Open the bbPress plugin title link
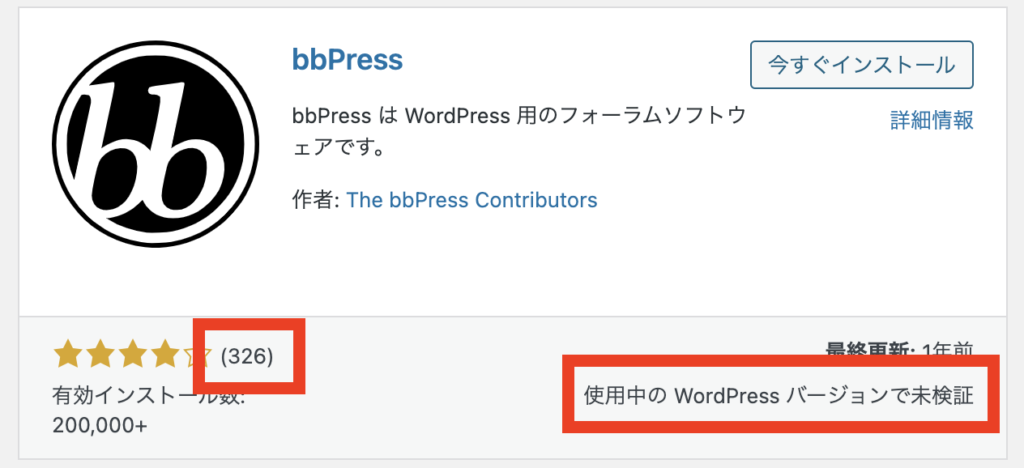 click(347, 61)
